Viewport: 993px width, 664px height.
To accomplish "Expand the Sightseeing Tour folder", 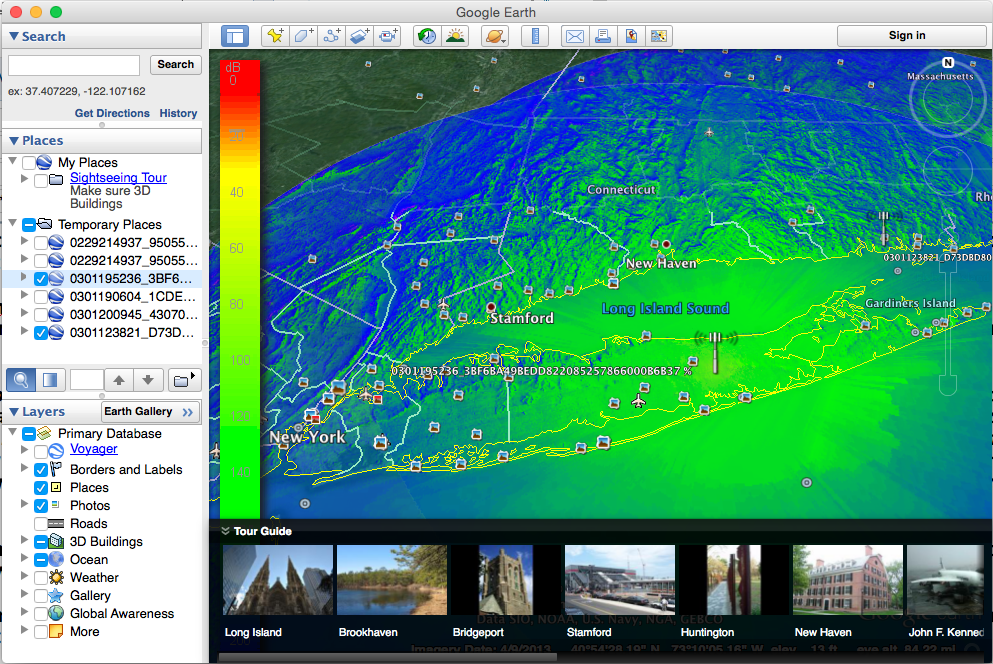I will [x=23, y=178].
